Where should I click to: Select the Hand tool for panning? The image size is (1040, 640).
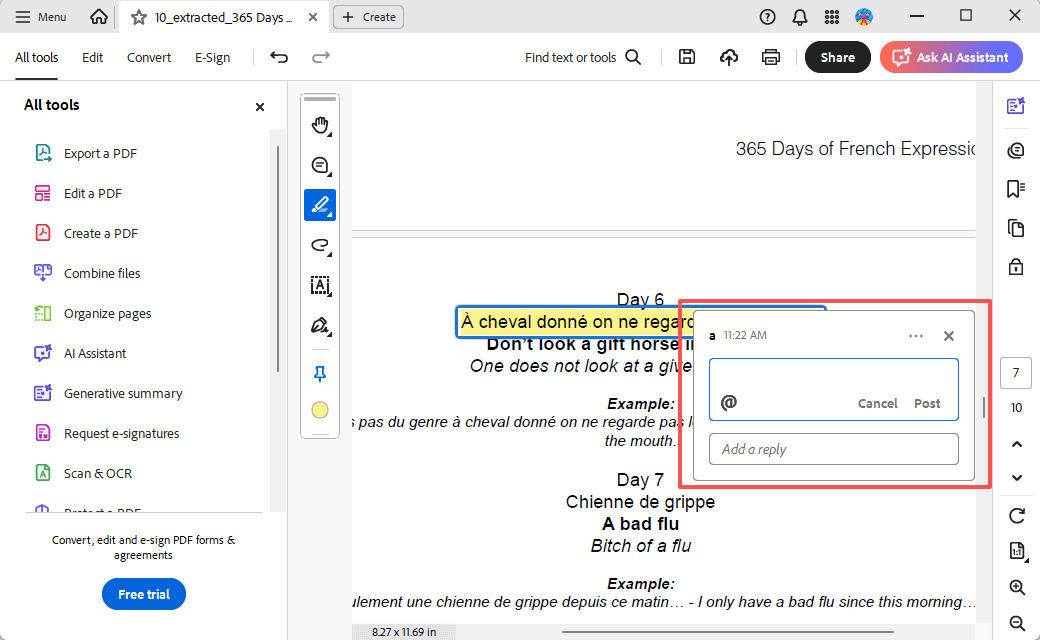coord(320,125)
